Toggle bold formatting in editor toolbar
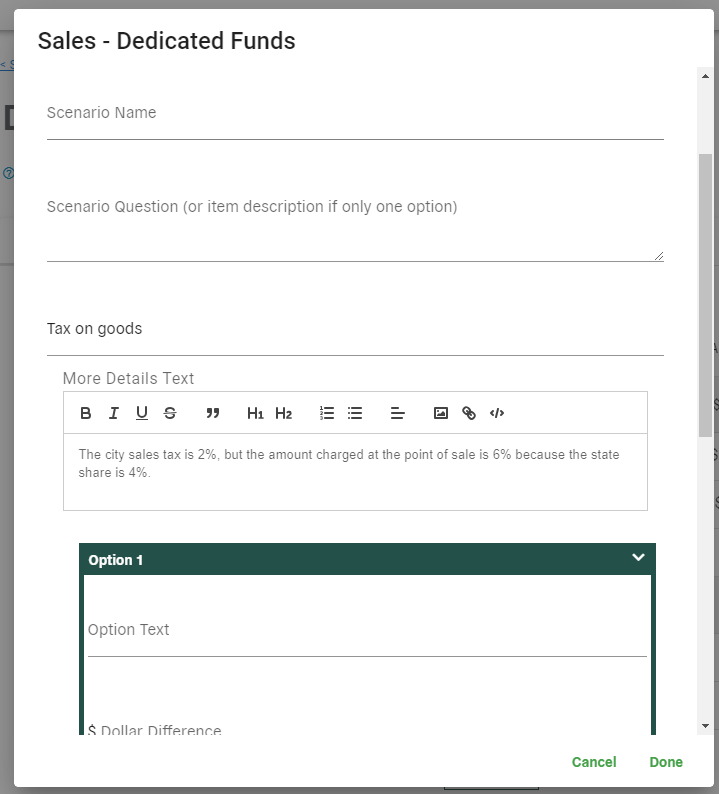 86,413
